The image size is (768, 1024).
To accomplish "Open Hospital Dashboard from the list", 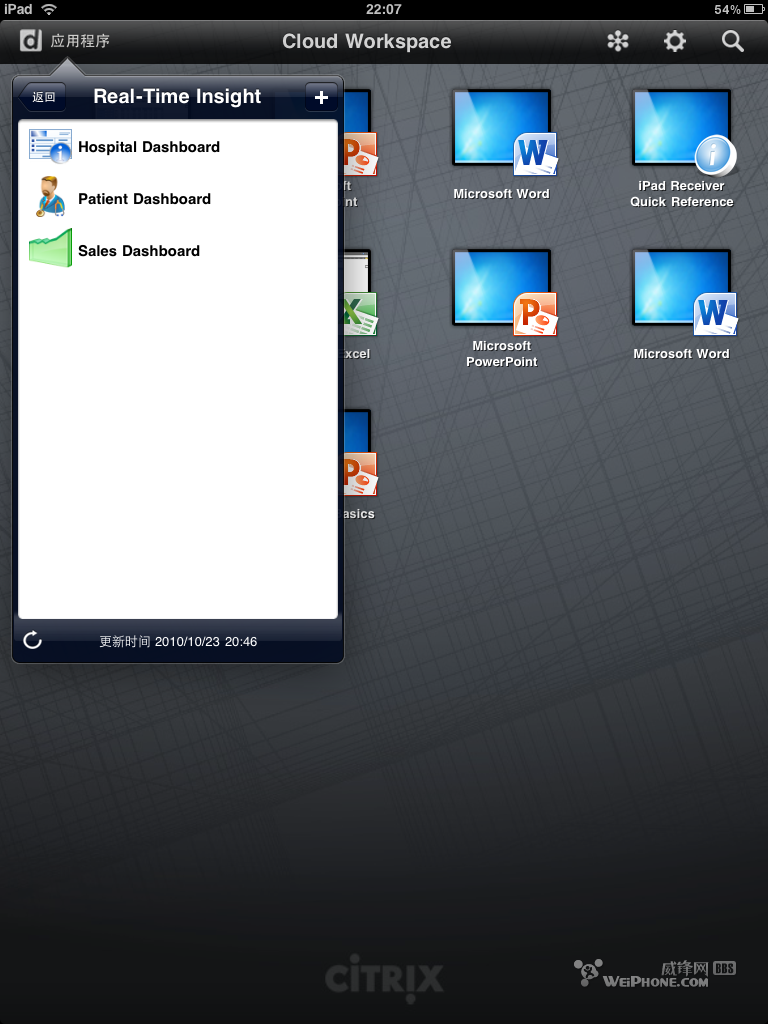I will 148,147.
